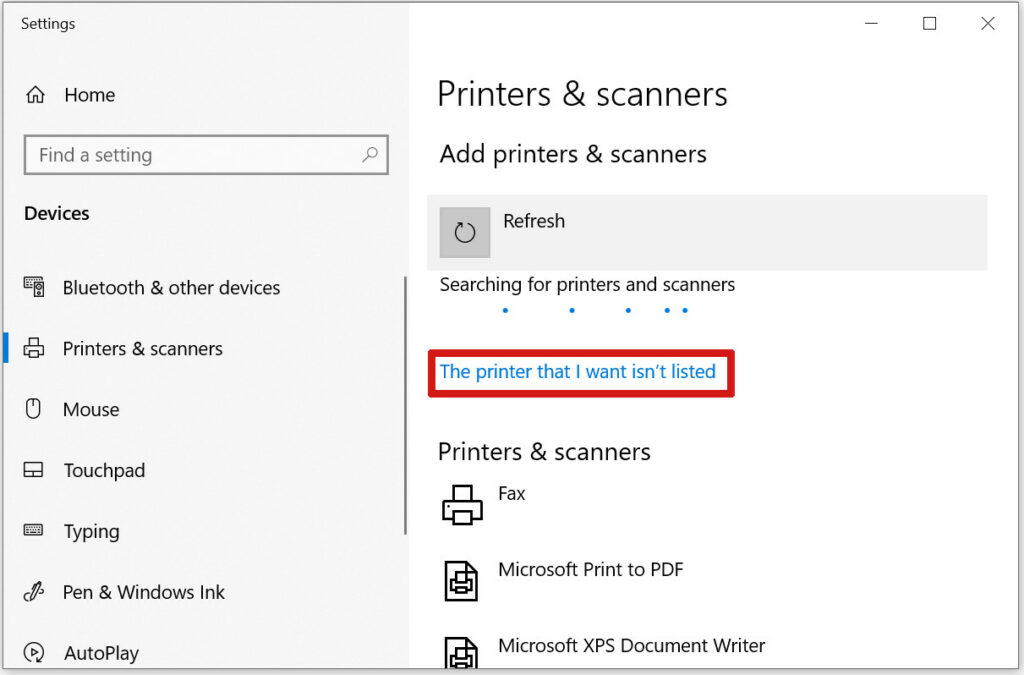The width and height of the screenshot is (1024, 675).
Task: Click the Bluetooth & other devices icon
Action: 34,287
